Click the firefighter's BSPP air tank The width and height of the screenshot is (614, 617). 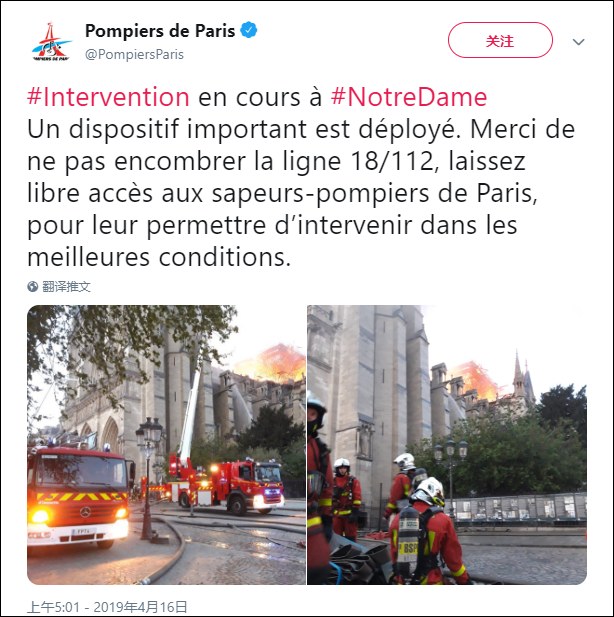coord(407,539)
